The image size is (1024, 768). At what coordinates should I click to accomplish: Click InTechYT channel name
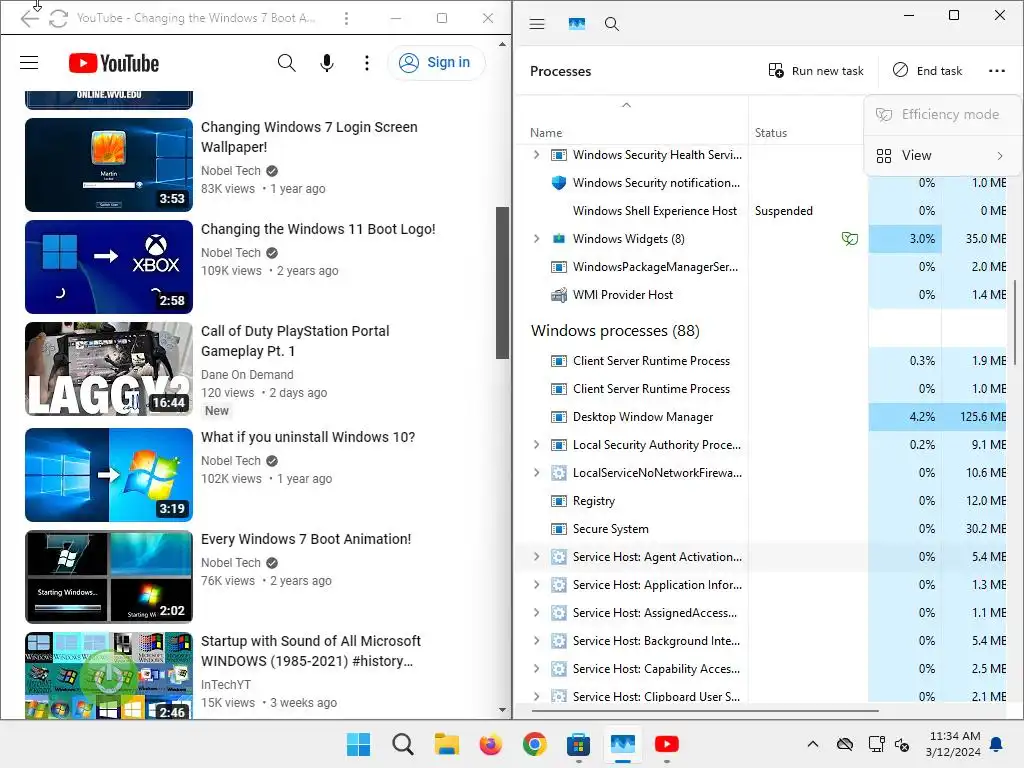tap(225, 684)
